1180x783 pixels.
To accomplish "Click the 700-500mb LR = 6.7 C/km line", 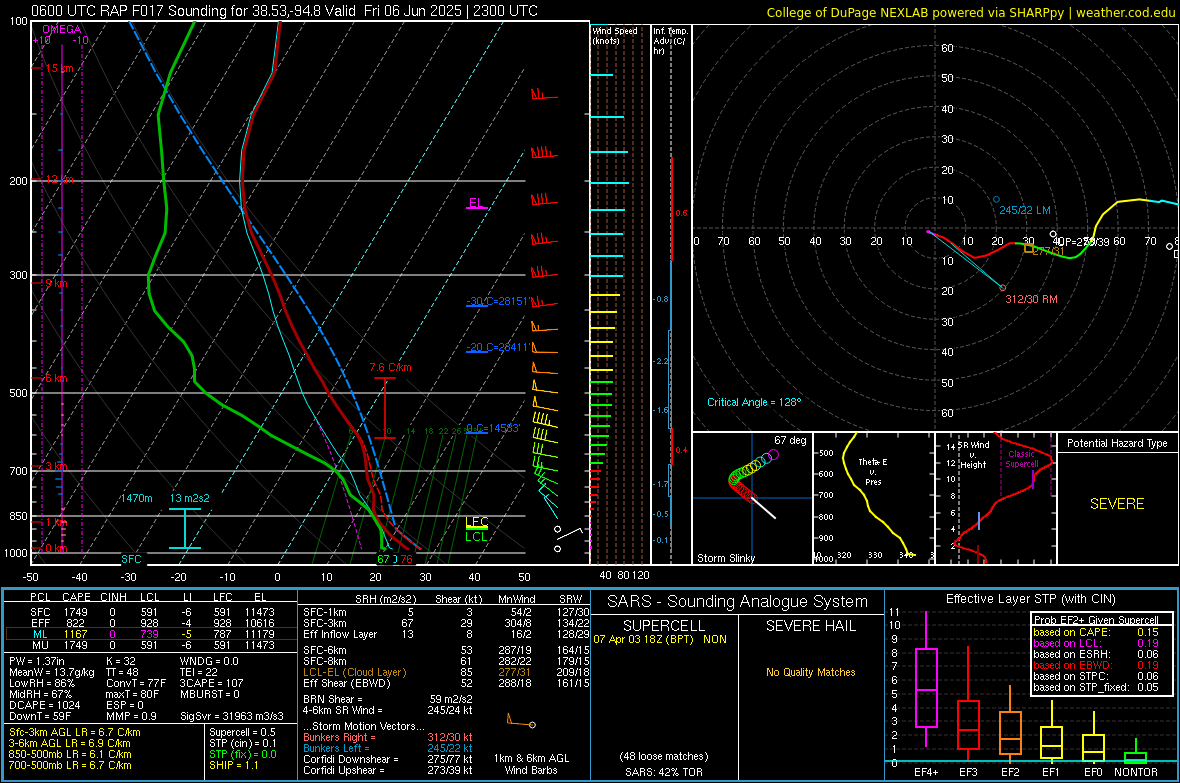I will (70, 766).
